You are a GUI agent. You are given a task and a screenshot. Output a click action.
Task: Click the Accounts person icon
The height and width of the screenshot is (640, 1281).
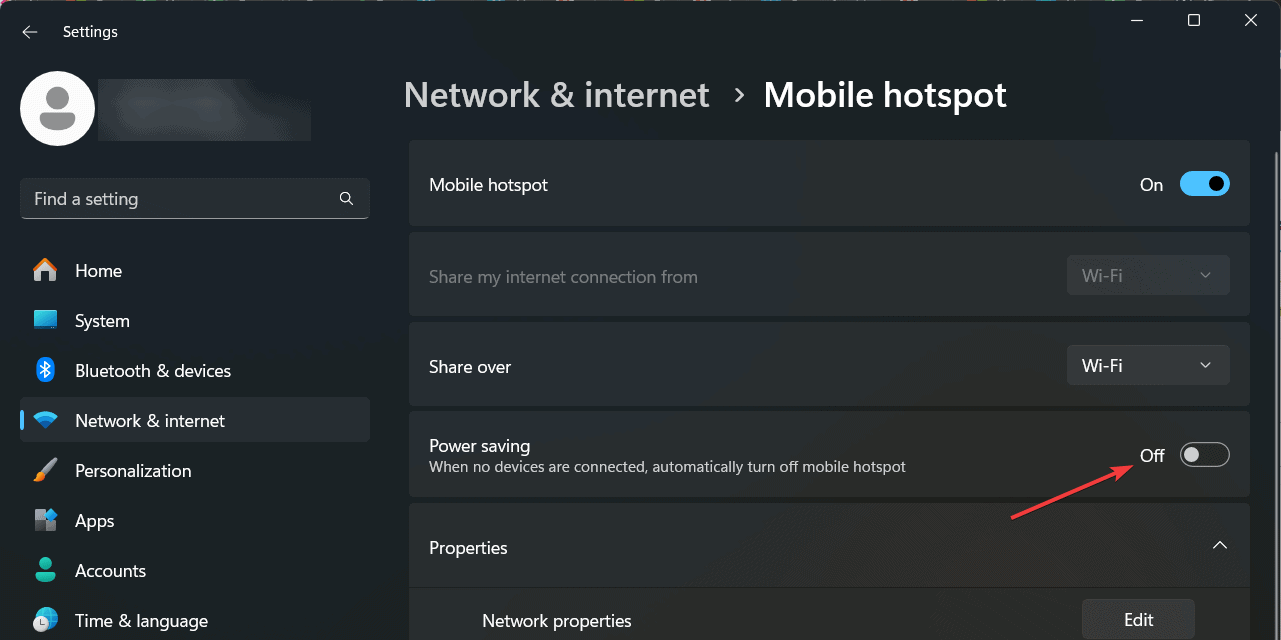pos(45,570)
